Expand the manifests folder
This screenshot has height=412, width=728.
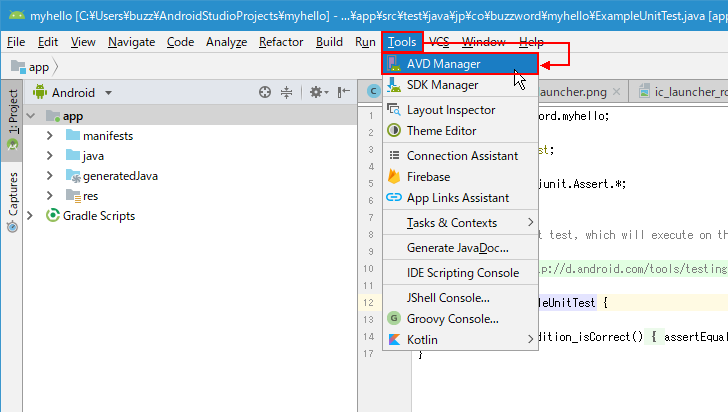tap(50, 136)
